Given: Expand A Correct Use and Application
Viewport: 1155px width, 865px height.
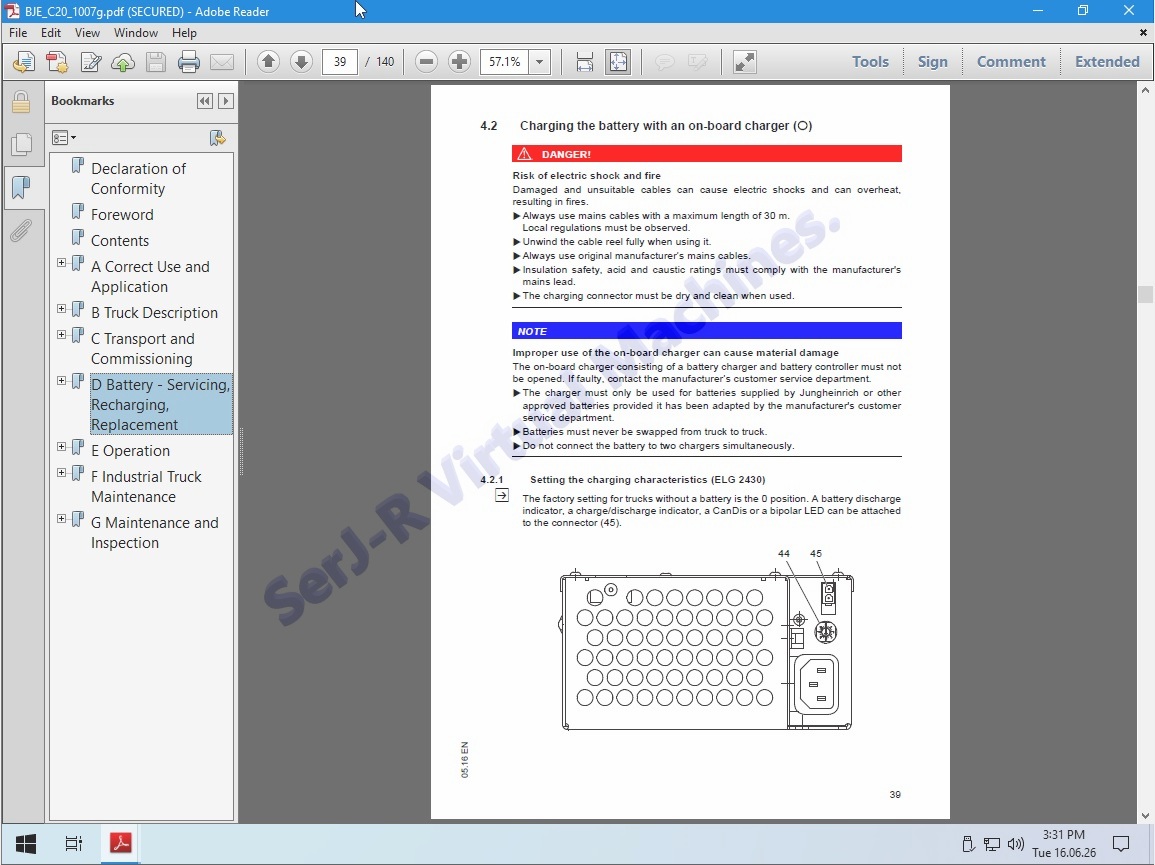Looking at the screenshot, I should (61, 262).
